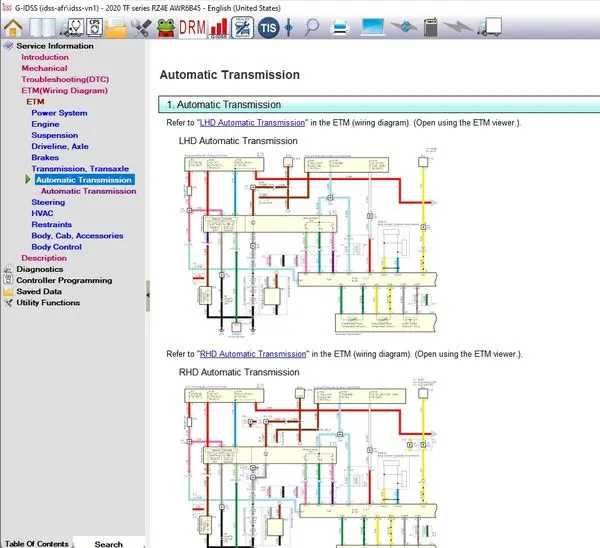Image resolution: width=600 pixels, height=548 pixels.
Task: Open the Description section
Action: (44, 258)
